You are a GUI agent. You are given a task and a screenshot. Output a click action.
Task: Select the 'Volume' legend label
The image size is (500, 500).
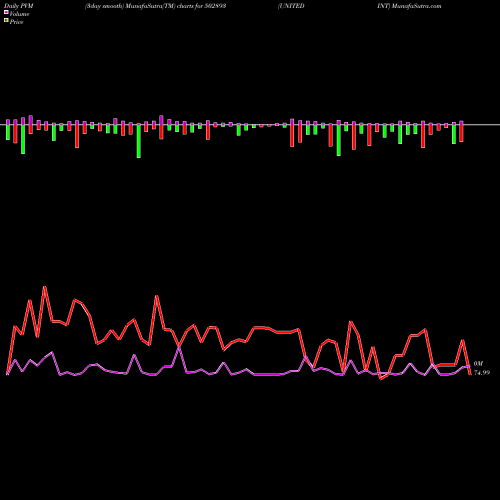(19, 14)
